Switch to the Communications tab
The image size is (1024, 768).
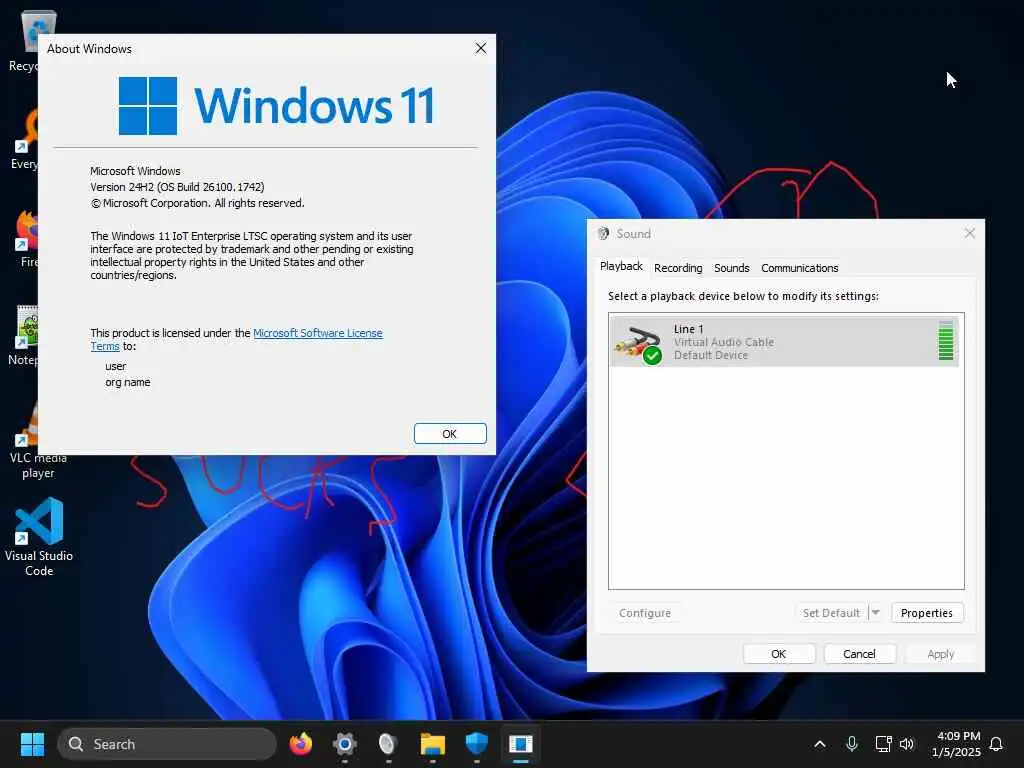(x=799, y=268)
